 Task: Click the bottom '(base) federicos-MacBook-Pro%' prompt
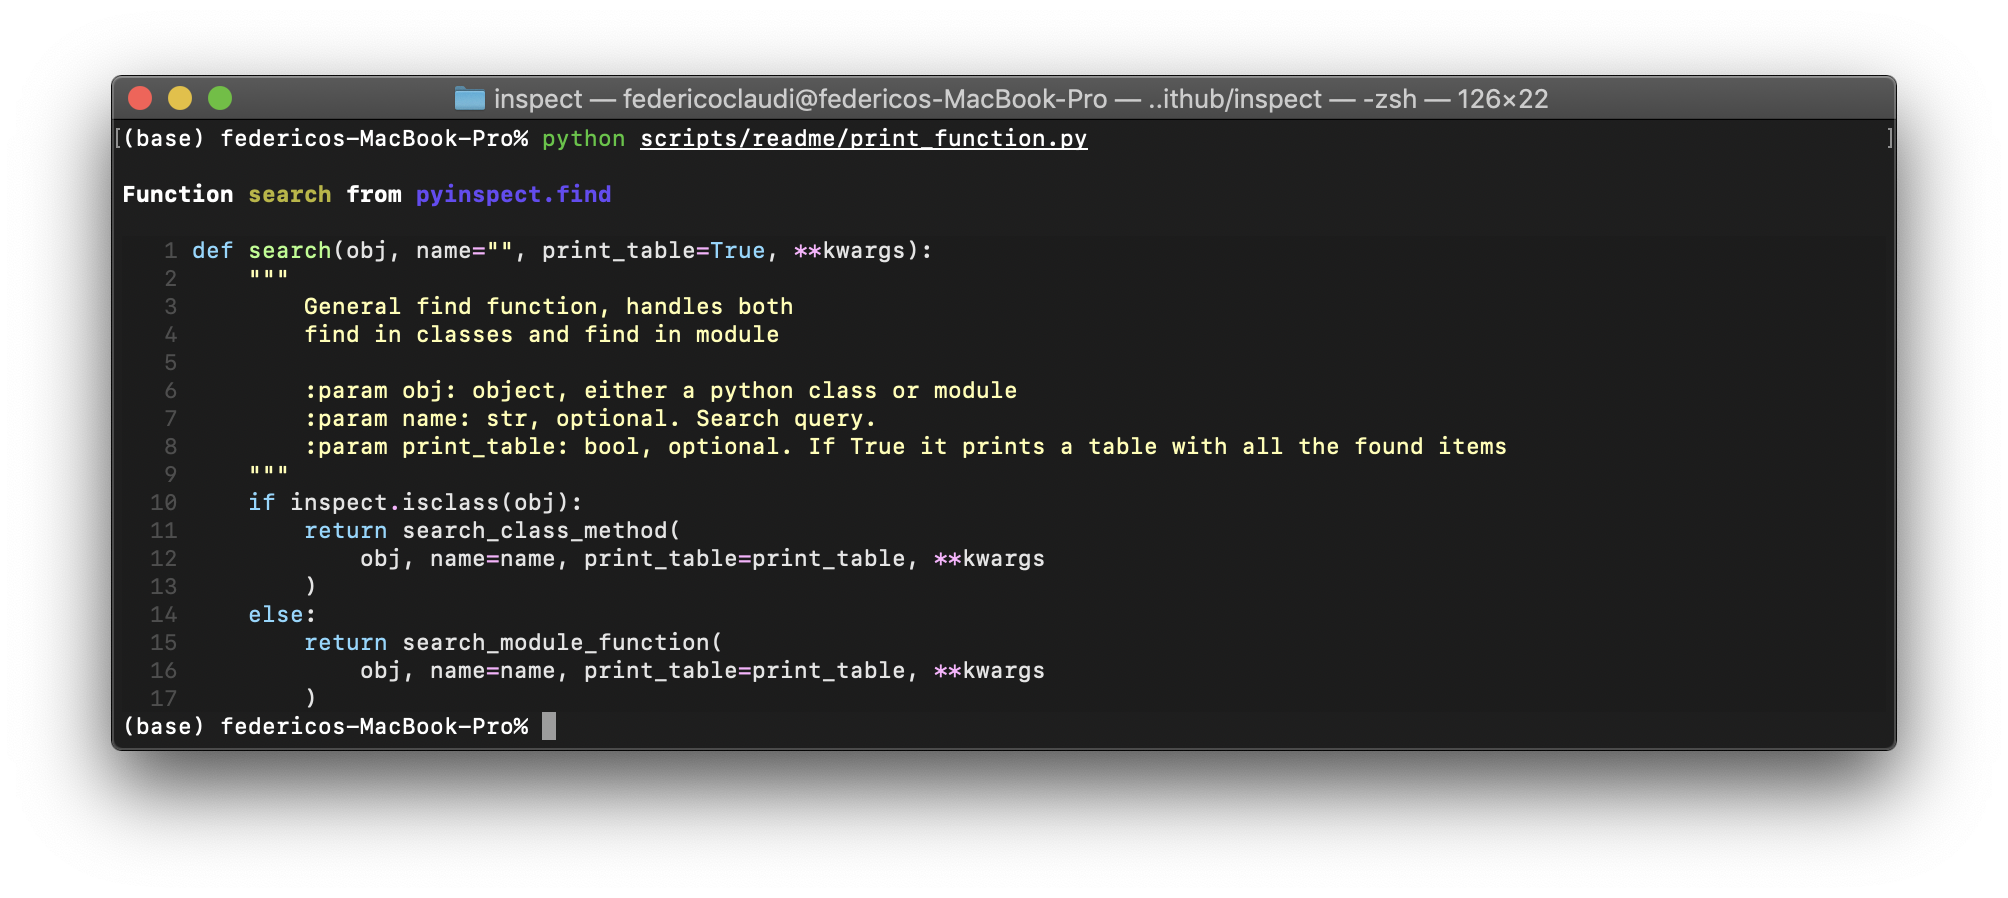(325, 726)
